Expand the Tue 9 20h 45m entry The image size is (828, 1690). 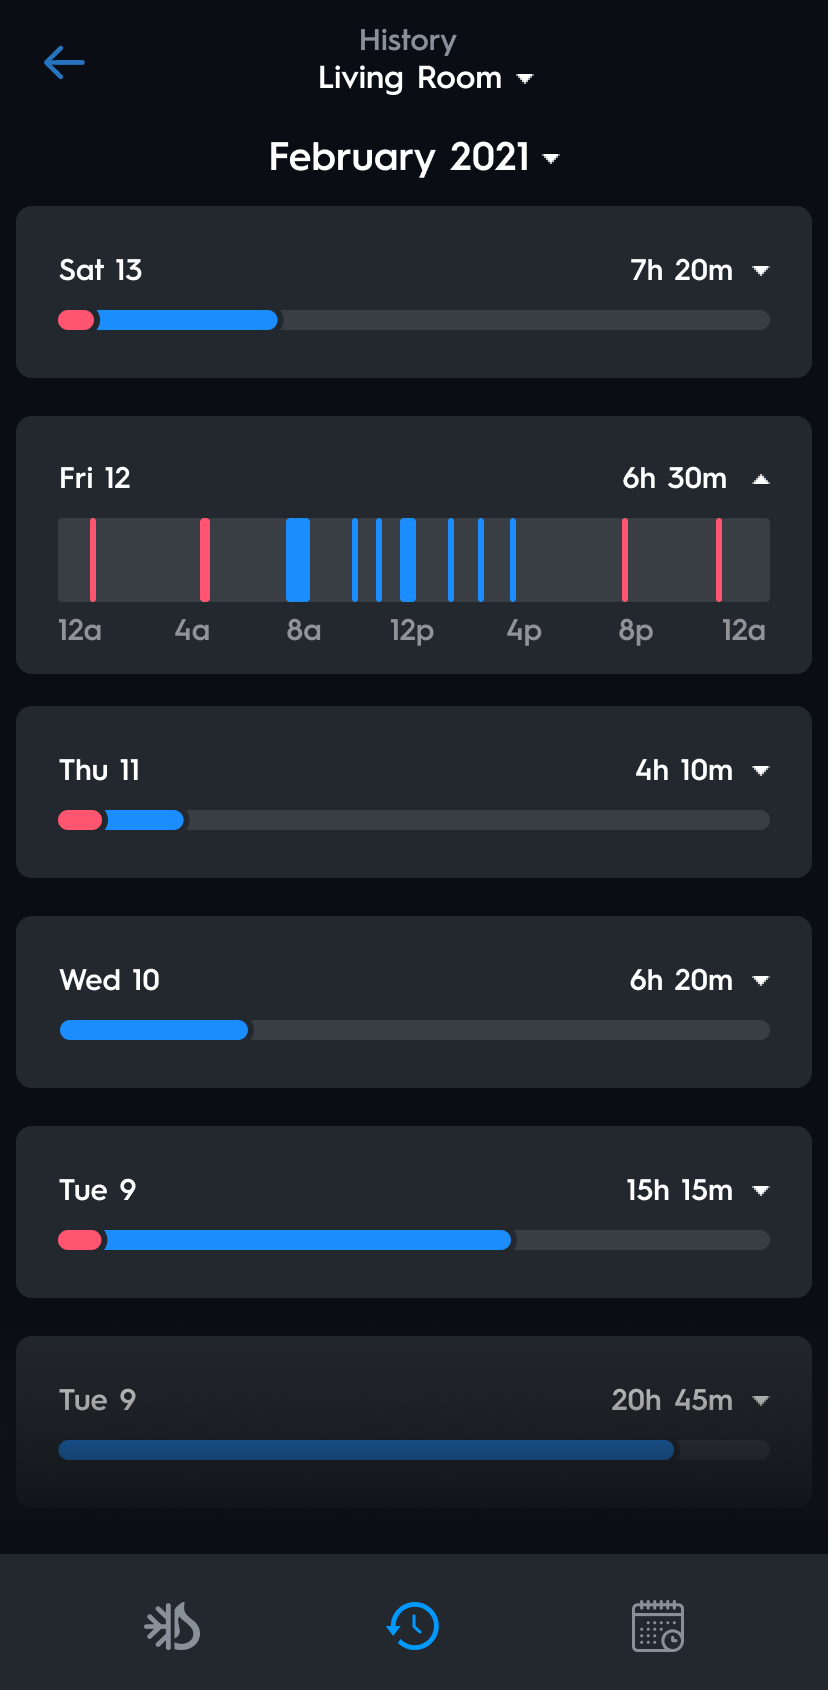click(x=761, y=1400)
